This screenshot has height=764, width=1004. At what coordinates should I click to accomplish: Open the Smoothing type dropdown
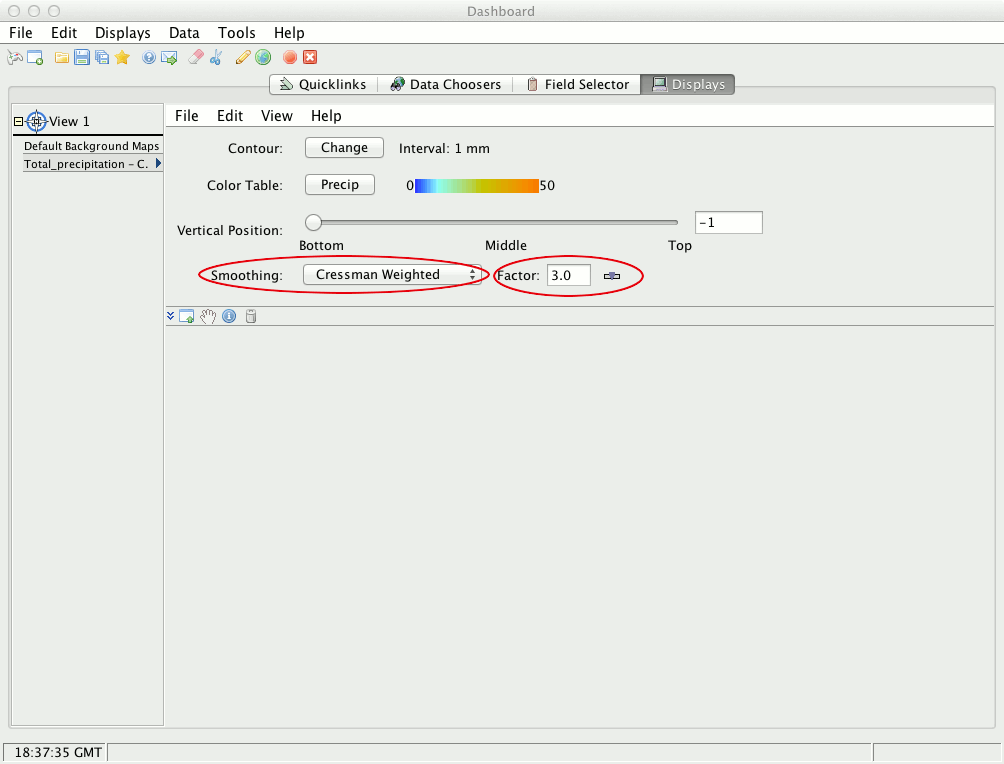[x=394, y=275]
